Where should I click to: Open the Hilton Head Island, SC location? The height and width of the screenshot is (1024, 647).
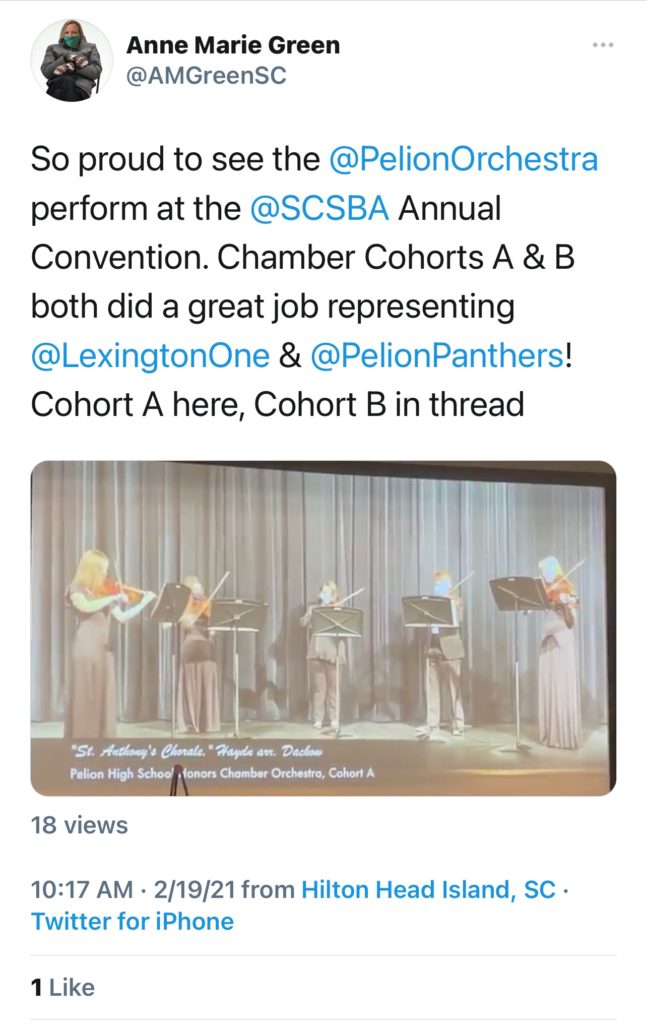click(x=428, y=889)
